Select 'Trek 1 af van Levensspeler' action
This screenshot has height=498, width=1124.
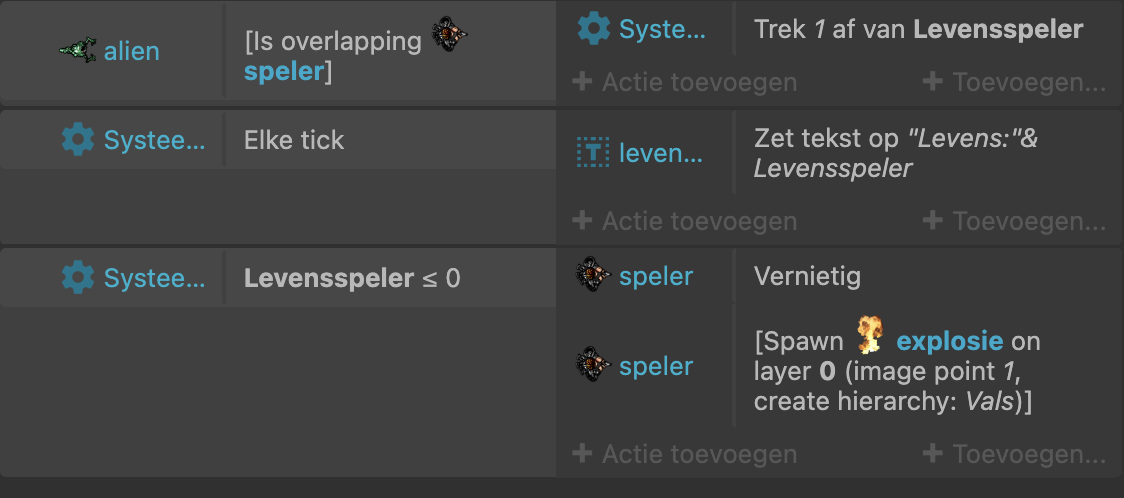[x=918, y=29]
